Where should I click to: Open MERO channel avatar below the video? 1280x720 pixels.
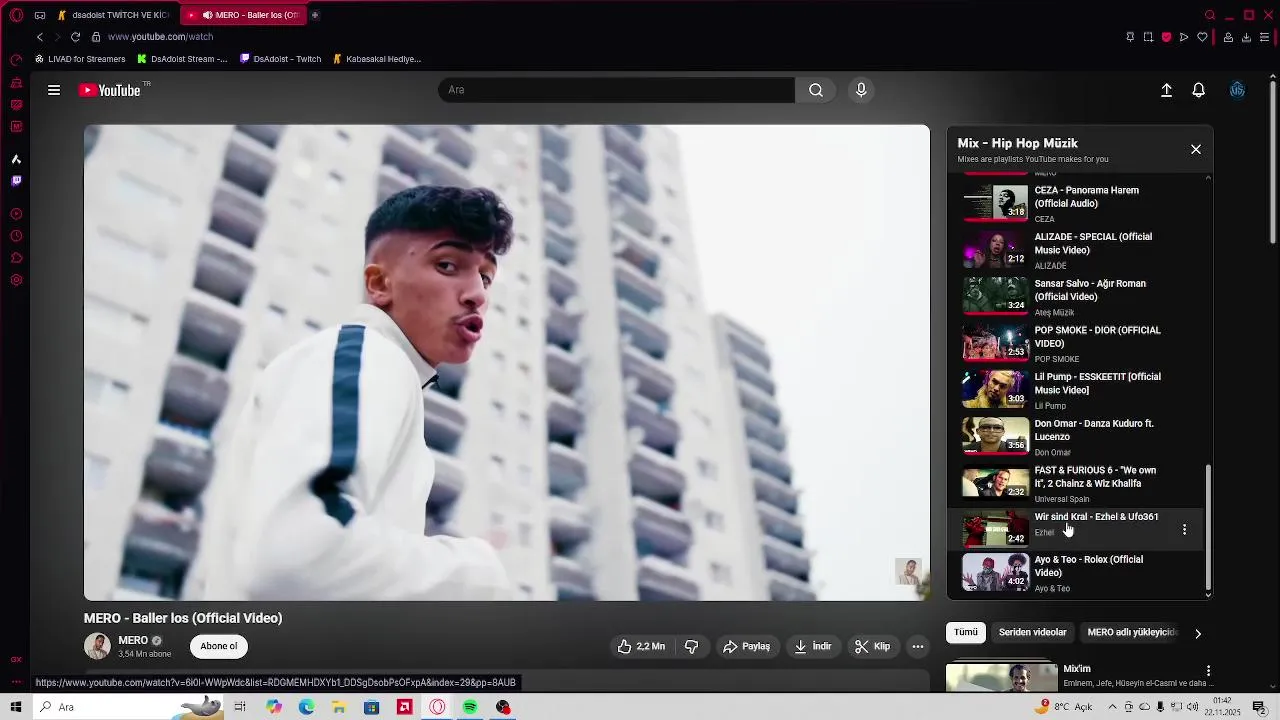coord(97,646)
